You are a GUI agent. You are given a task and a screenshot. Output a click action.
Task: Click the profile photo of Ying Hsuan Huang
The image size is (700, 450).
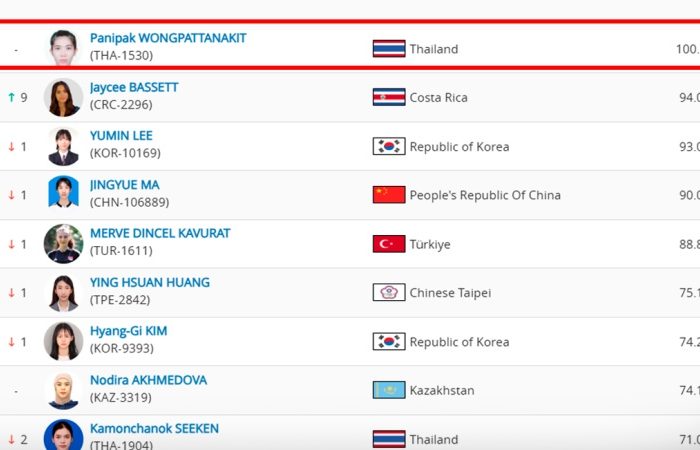point(63,293)
